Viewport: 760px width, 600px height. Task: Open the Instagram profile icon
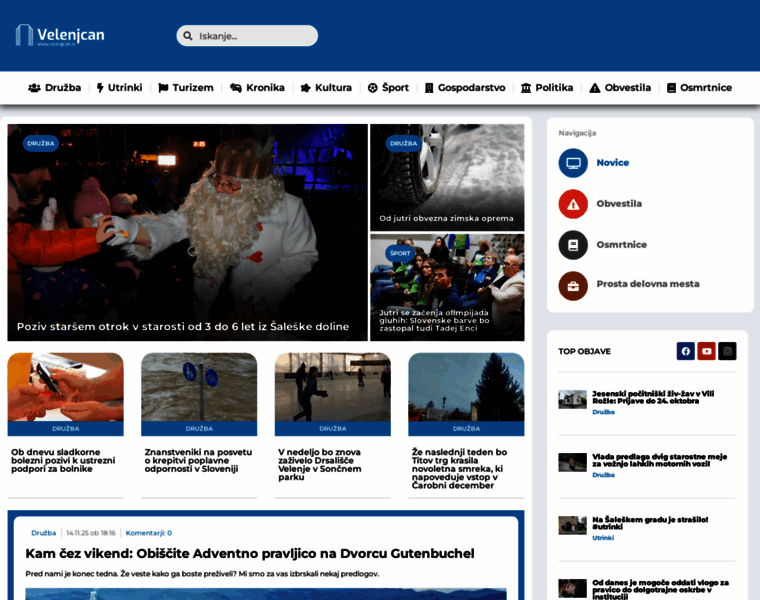(x=727, y=351)
